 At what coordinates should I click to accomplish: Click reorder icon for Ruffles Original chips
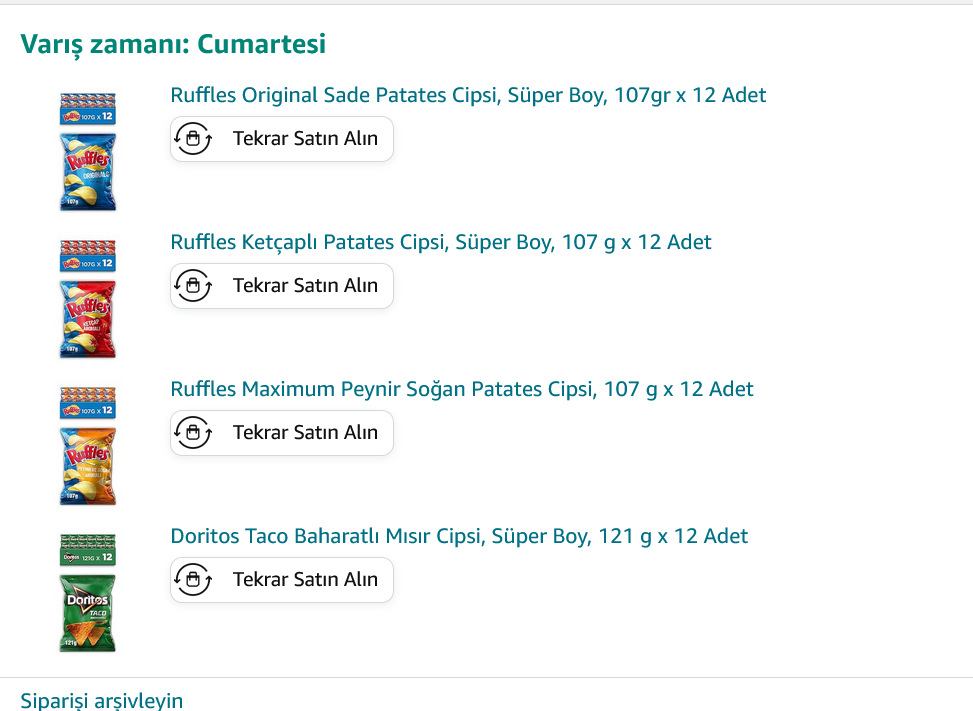click(193, 139)
